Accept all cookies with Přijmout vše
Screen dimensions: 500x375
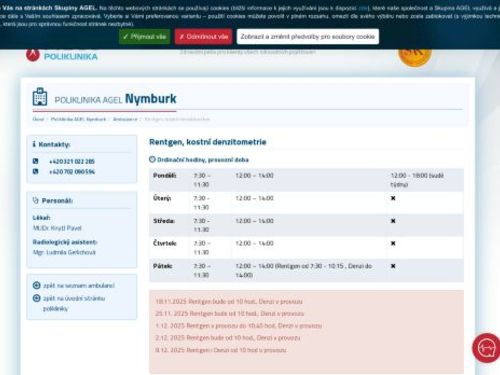click(x=144, y=37)
